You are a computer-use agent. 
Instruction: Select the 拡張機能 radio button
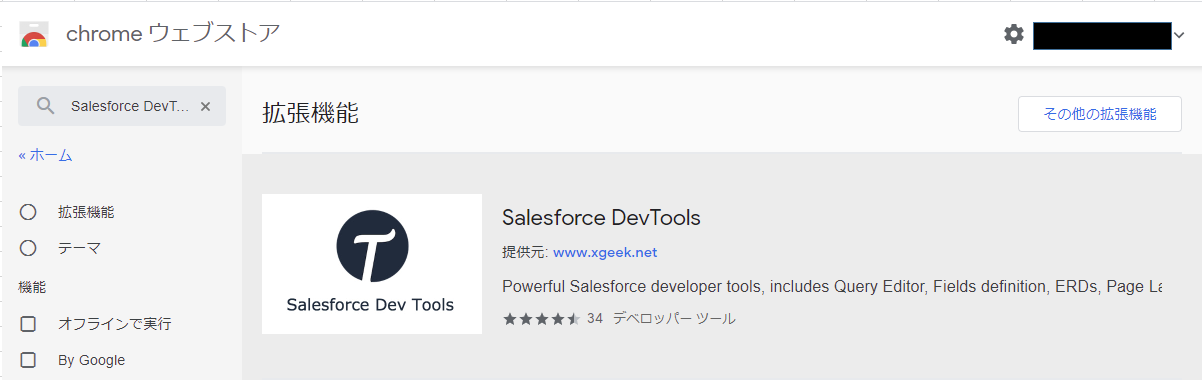point(28,212)
